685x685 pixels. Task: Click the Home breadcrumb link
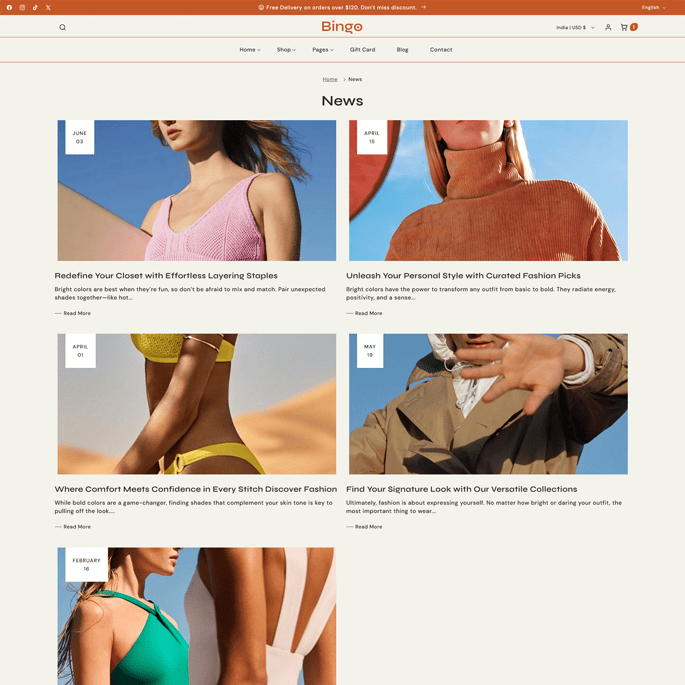click(330, 80)
